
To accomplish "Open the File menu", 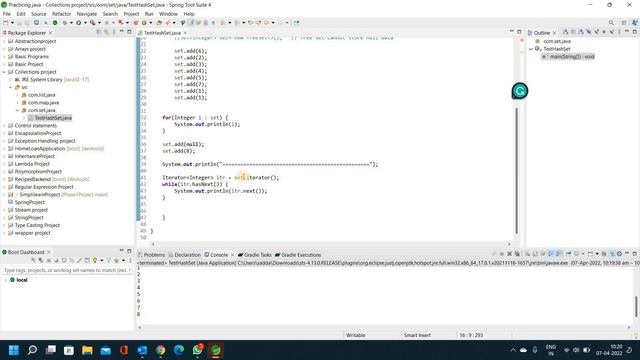I will pos(7,13).
